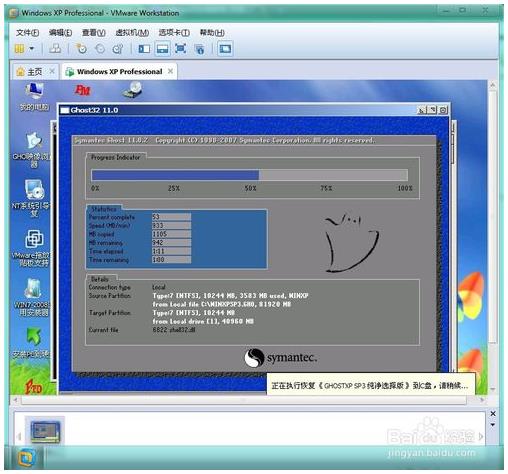Close the Windows XP Professional tab
The height and width of the screenshot is (474, 508).
click(x=170, y=71)
